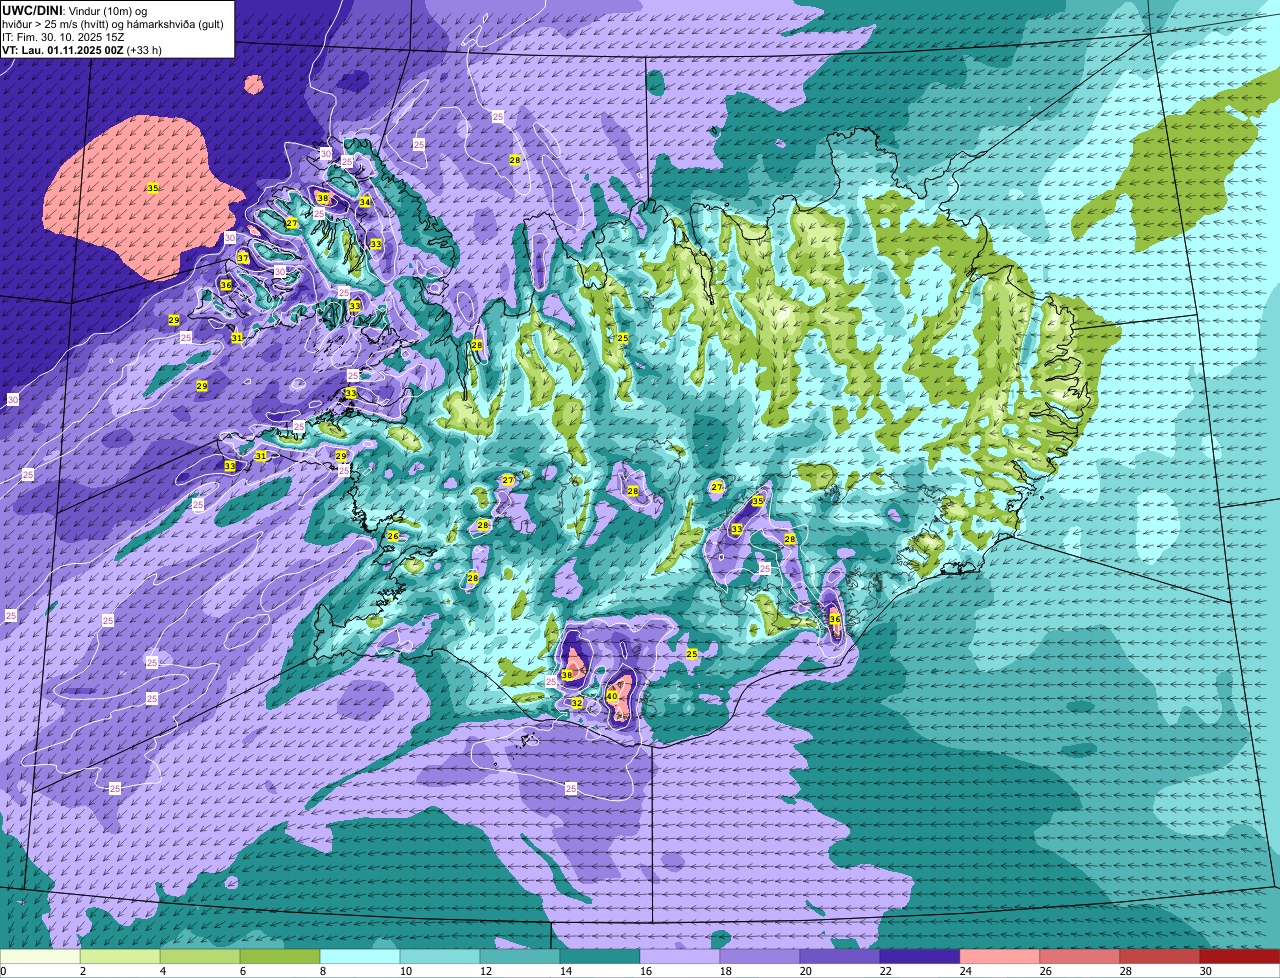This screenshot has height=978, width=1280.
Task: Select the pale yellow 0–2 m/s legend swatch
Action: pyautogui.click(x=40, y=957)
